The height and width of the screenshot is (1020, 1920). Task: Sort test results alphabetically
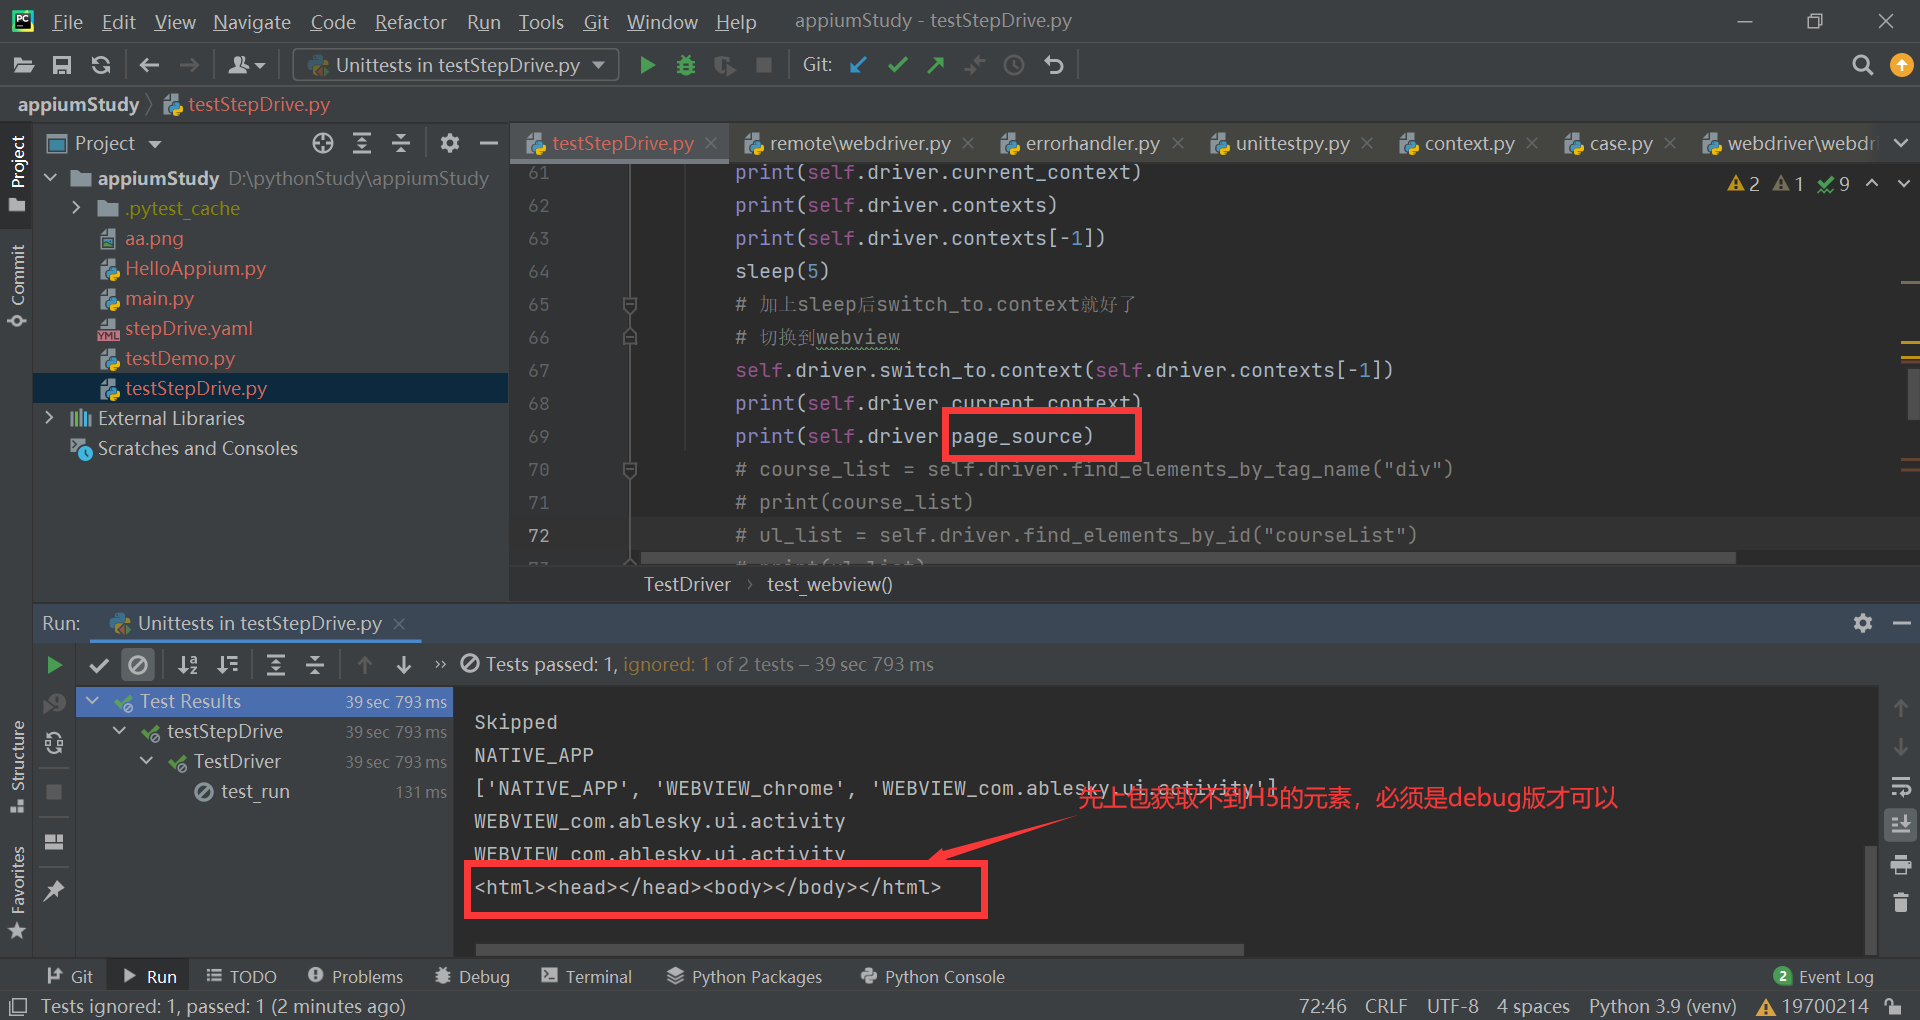tap(188, 665)
